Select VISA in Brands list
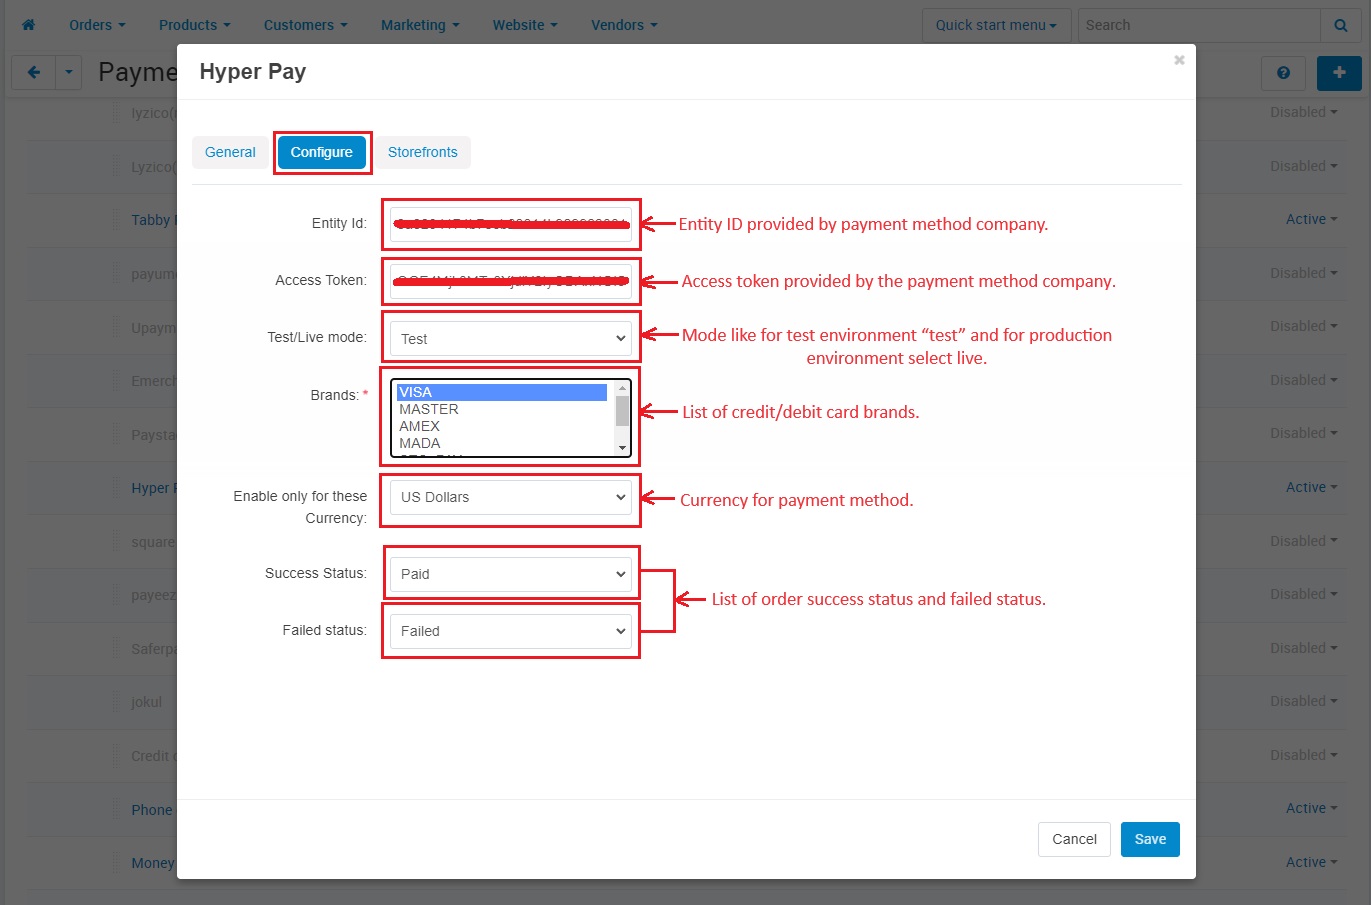1371x905 pixels. pyautogui.click(x=502, y=392)
